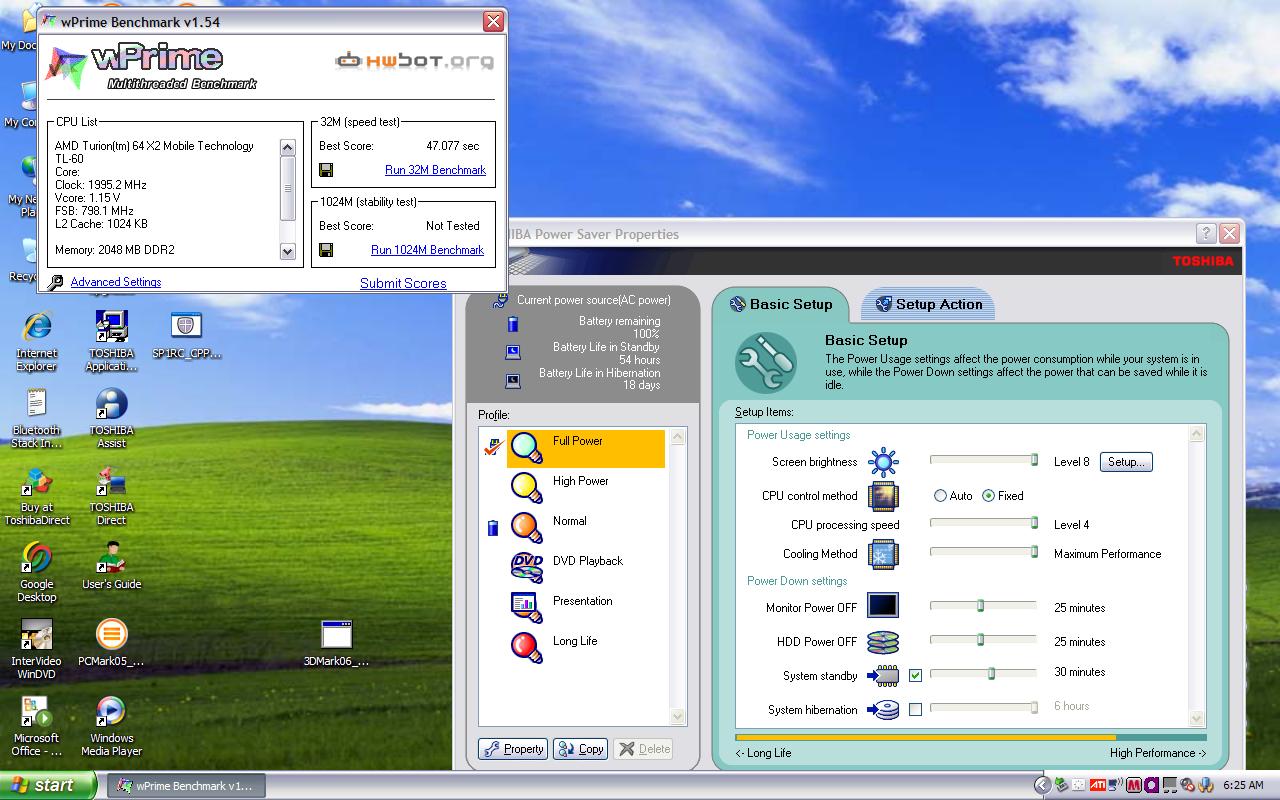1280x800 pixels.
Task: Click the brightness Setup... button
Action: click(1126, 462)
